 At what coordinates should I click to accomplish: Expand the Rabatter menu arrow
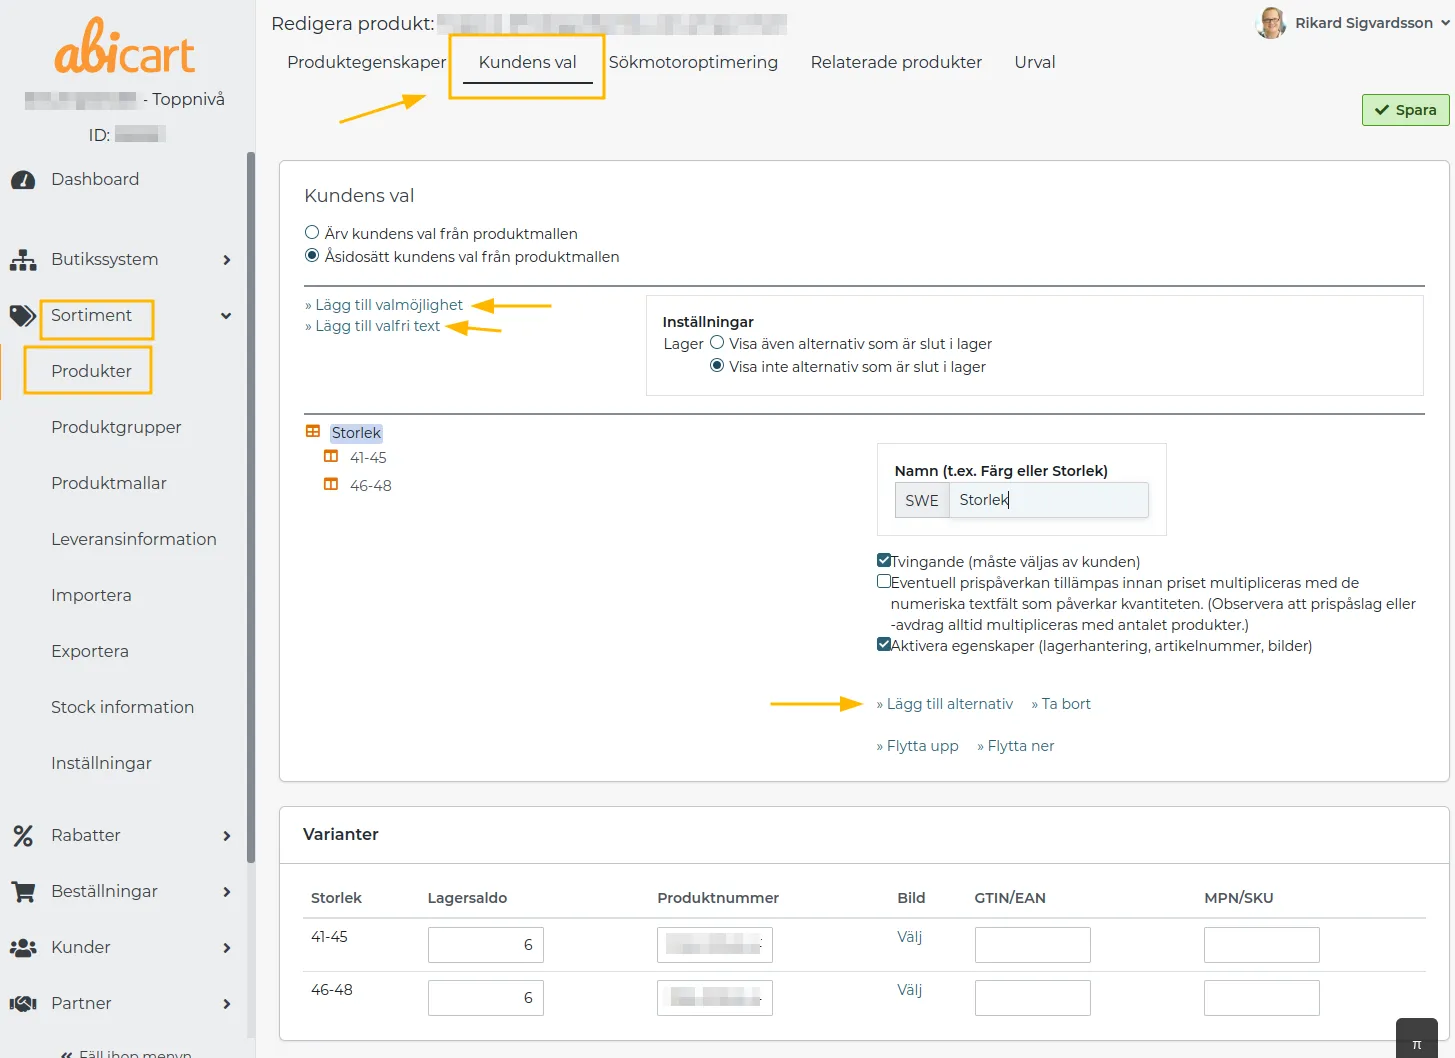[227, 836]
